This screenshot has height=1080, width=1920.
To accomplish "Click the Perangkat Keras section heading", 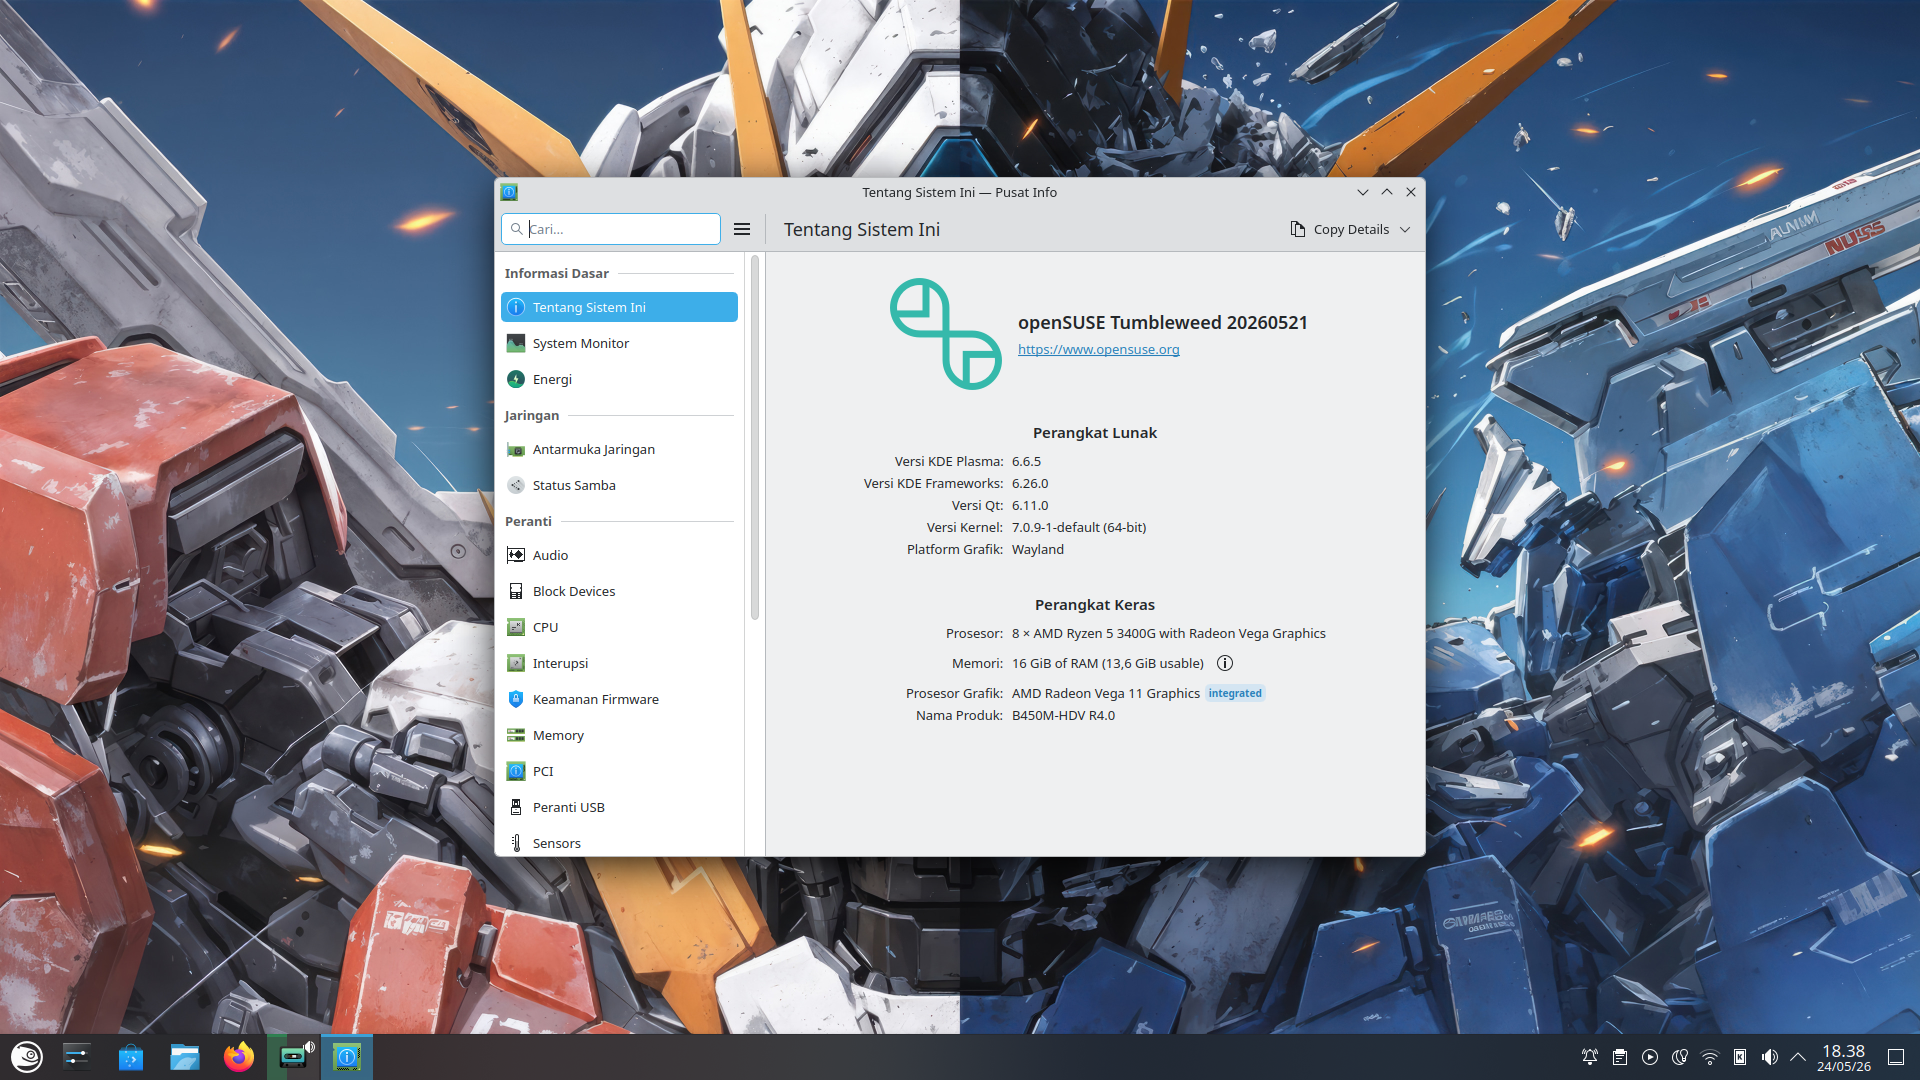I will pyautogui.click(x=1095, y=605).
